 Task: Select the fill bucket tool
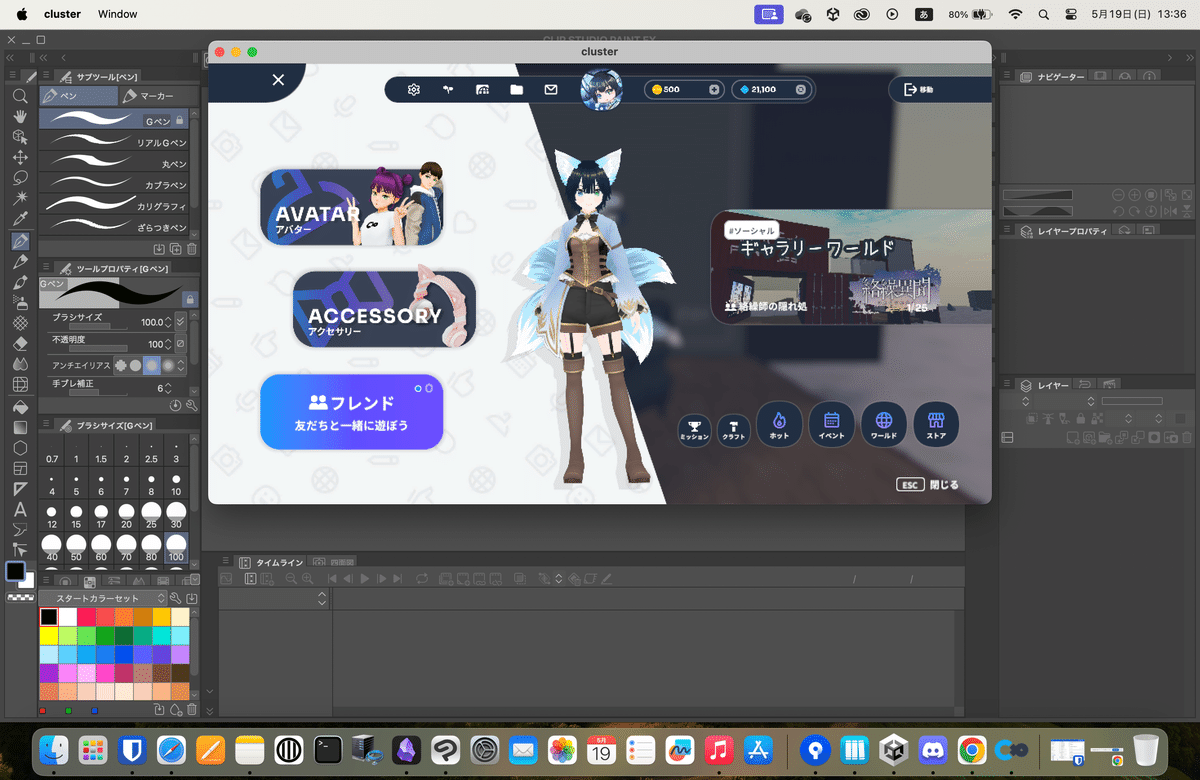click(x=19, y=407)
